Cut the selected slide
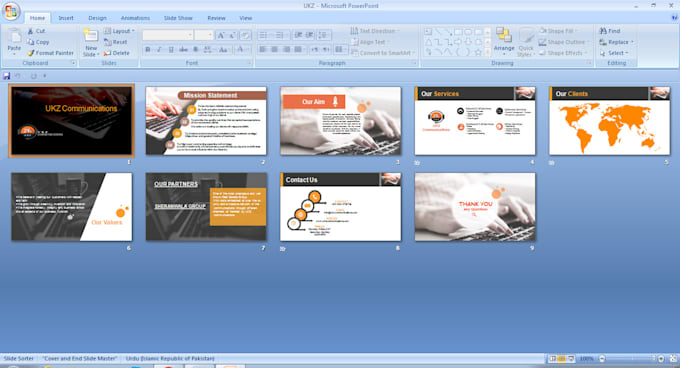The height and width of the screenshot is (368, 680). 37,31
